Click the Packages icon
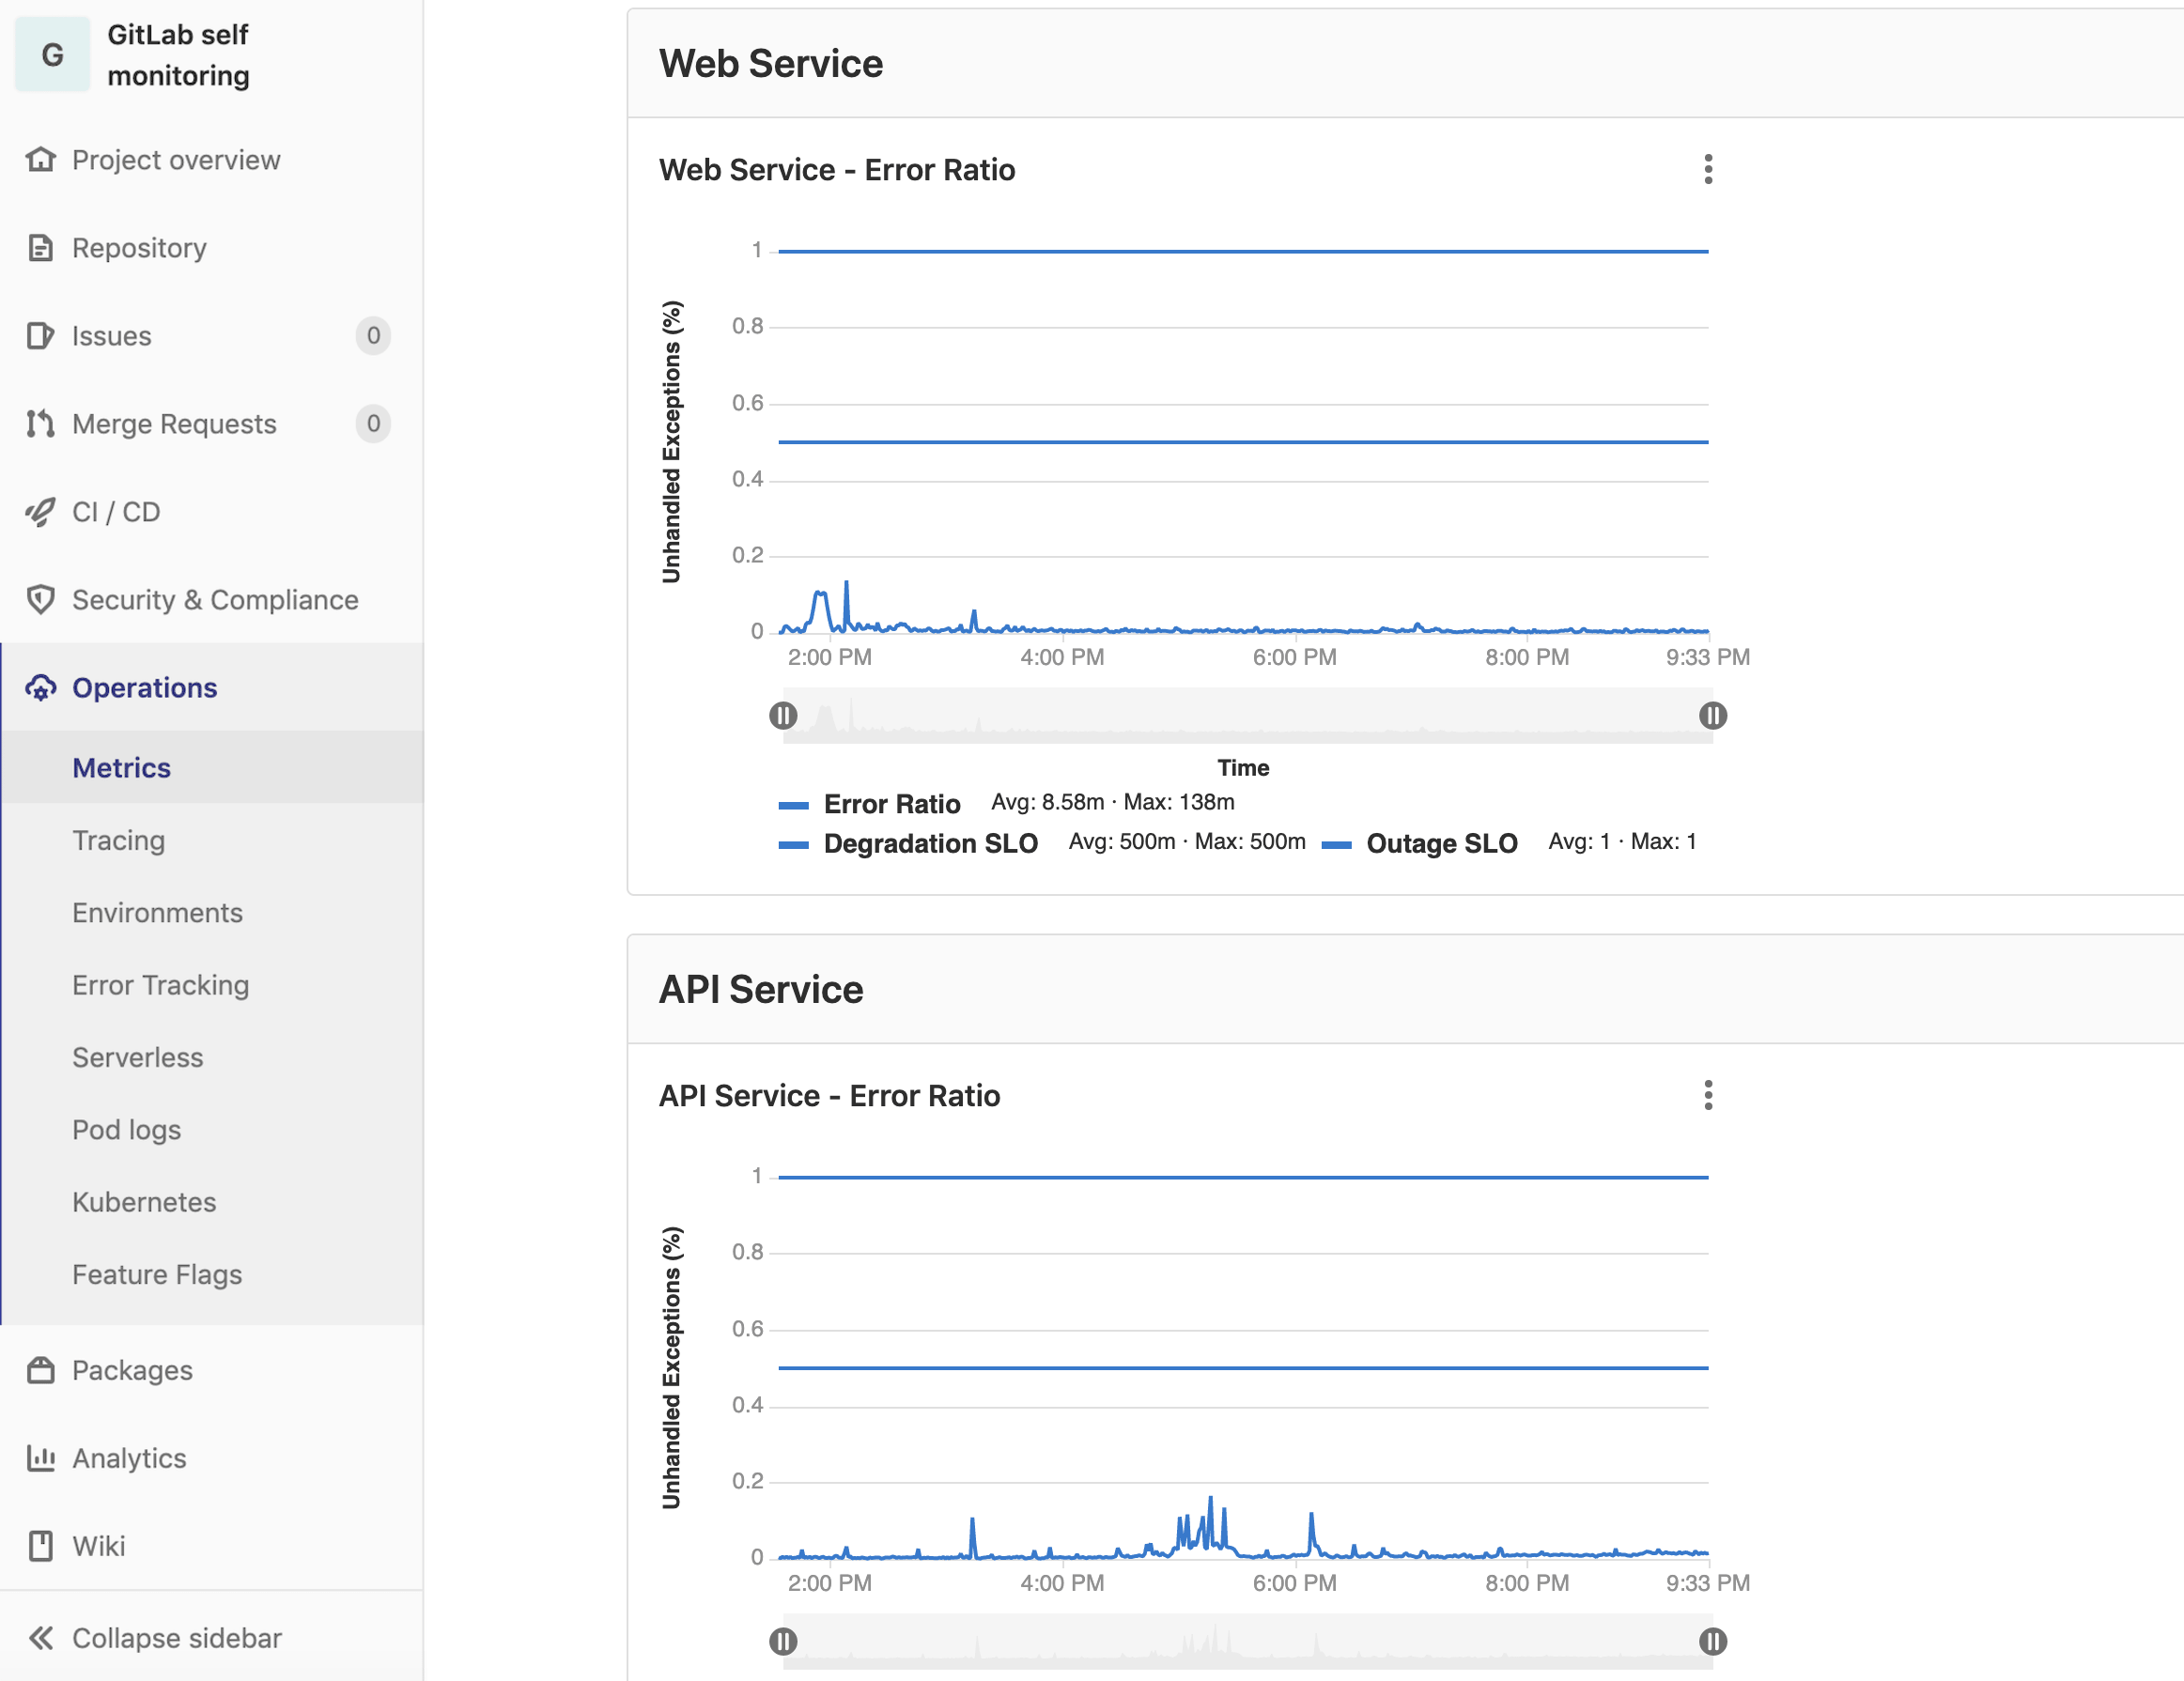 click(39, 1368)
